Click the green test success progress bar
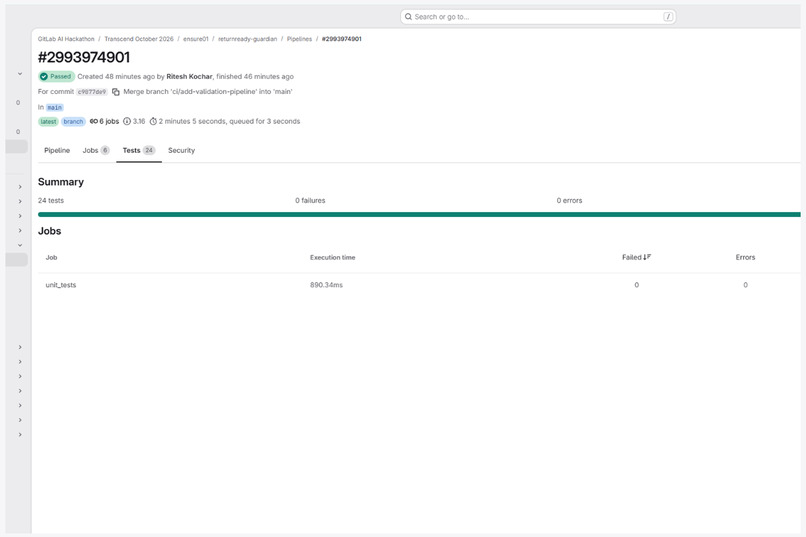 pyautogui.click(x=419, y=214)
